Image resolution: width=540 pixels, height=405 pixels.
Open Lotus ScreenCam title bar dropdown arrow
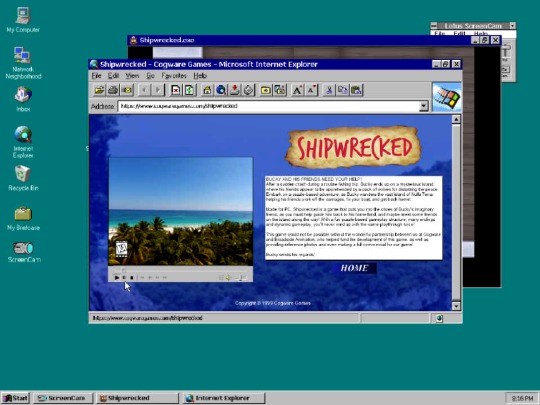pyautogui.click(x=512, y=25)
